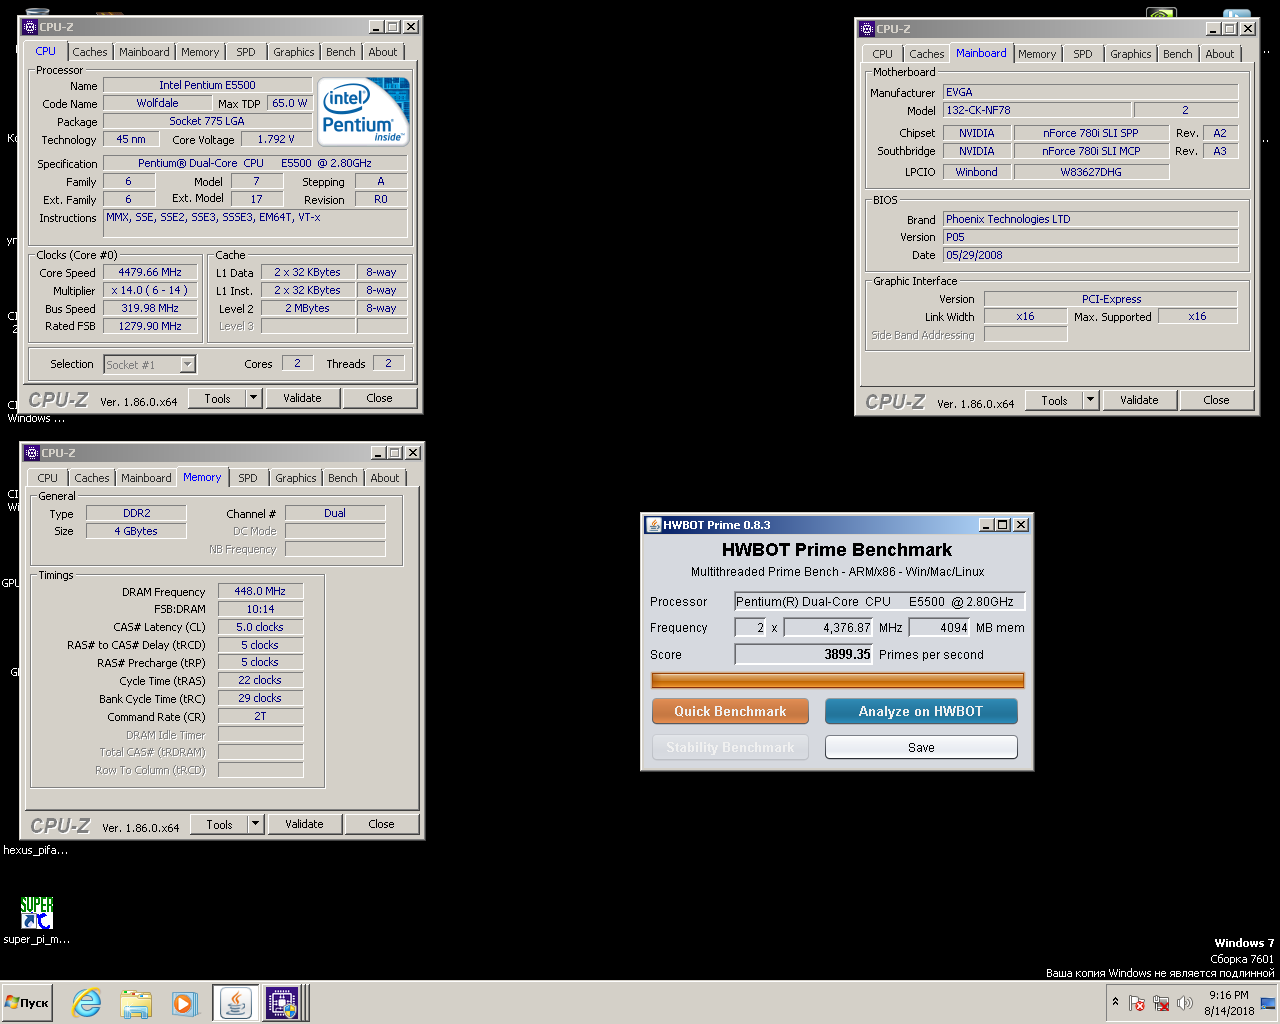Open the Tools dropdown arrow in Mainboard window
1280x1024 pixels.
[1090, 400]
